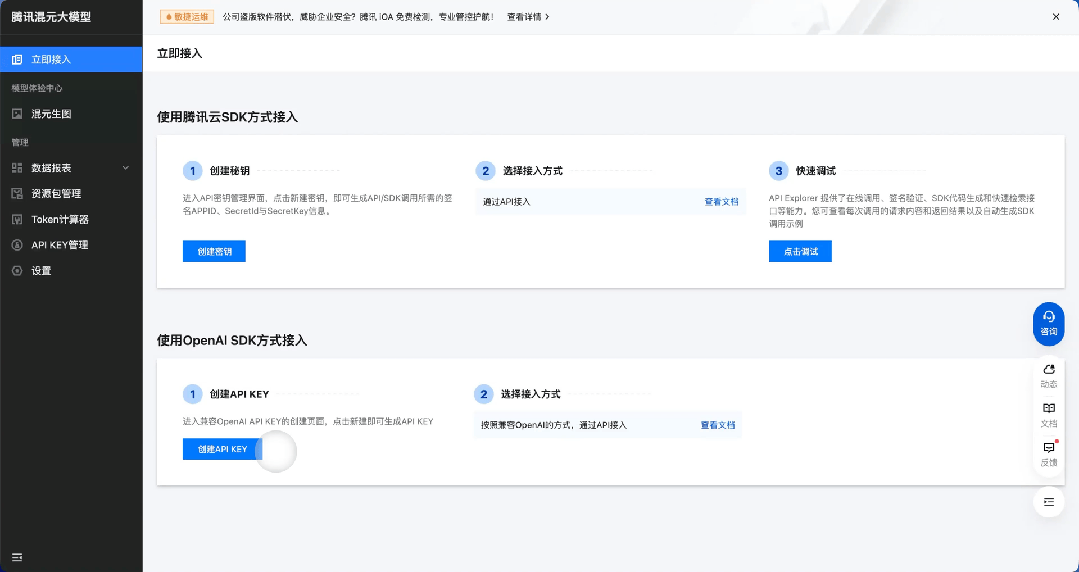Image resolution: width=1079 pixels, height=572 pixels.
Task: Expand the 数据报表 submenu chevron
Action: tap(126, 168)
